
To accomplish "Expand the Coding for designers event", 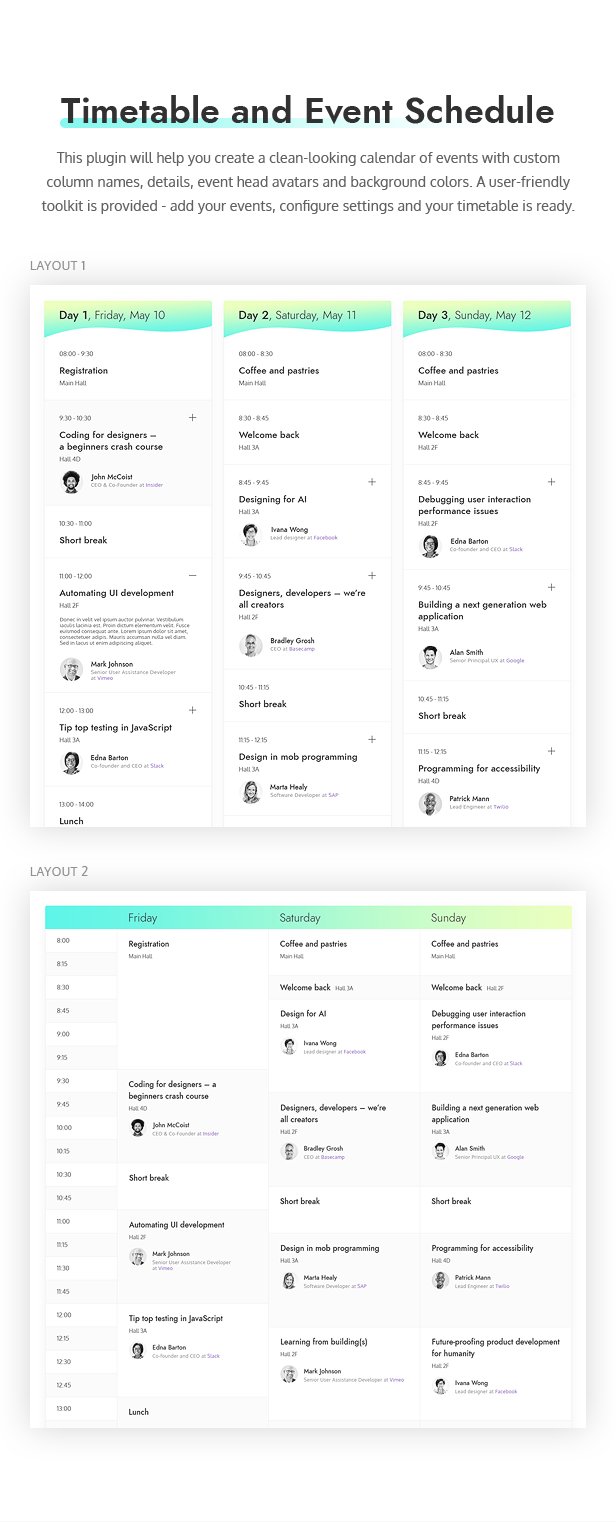I will coord(193,418).
